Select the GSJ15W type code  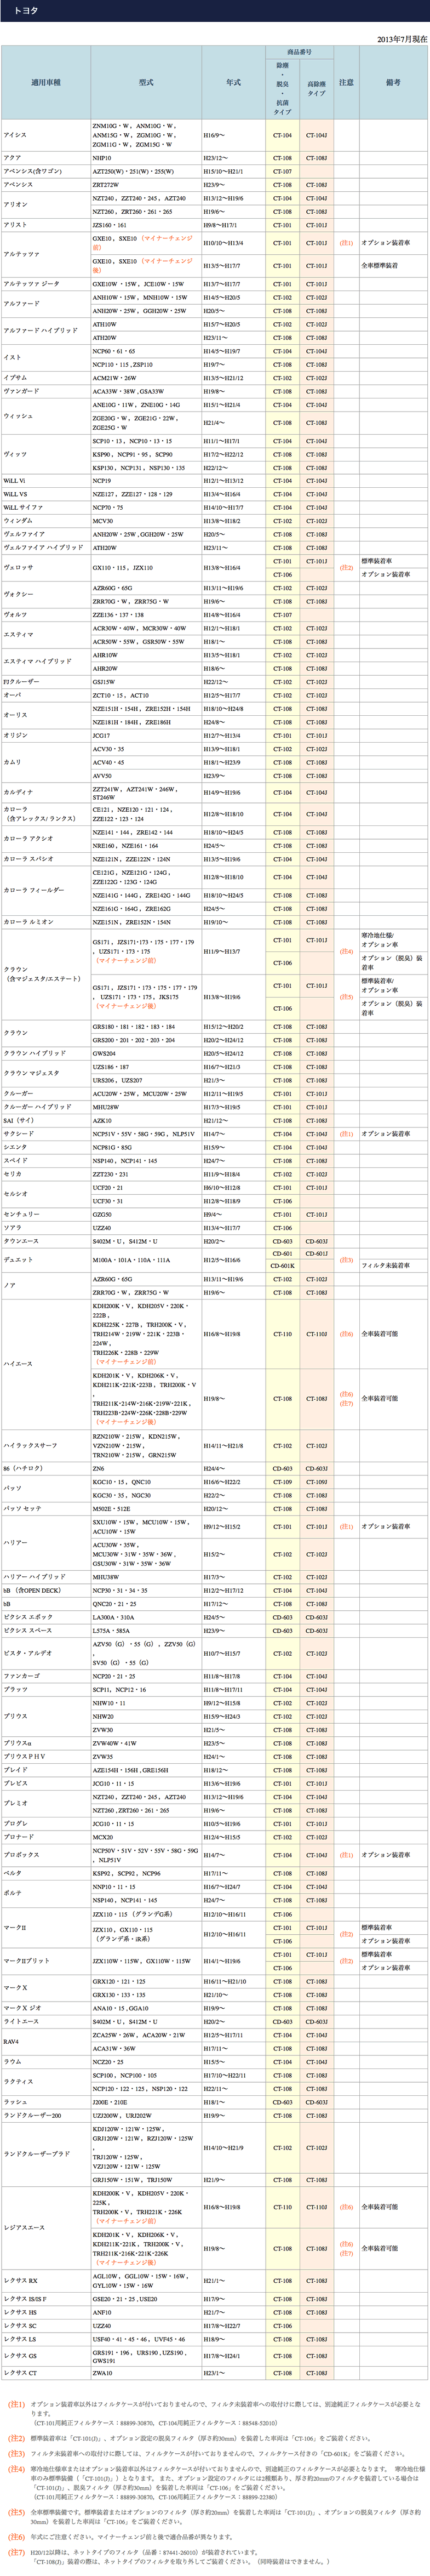click(104, 682)
